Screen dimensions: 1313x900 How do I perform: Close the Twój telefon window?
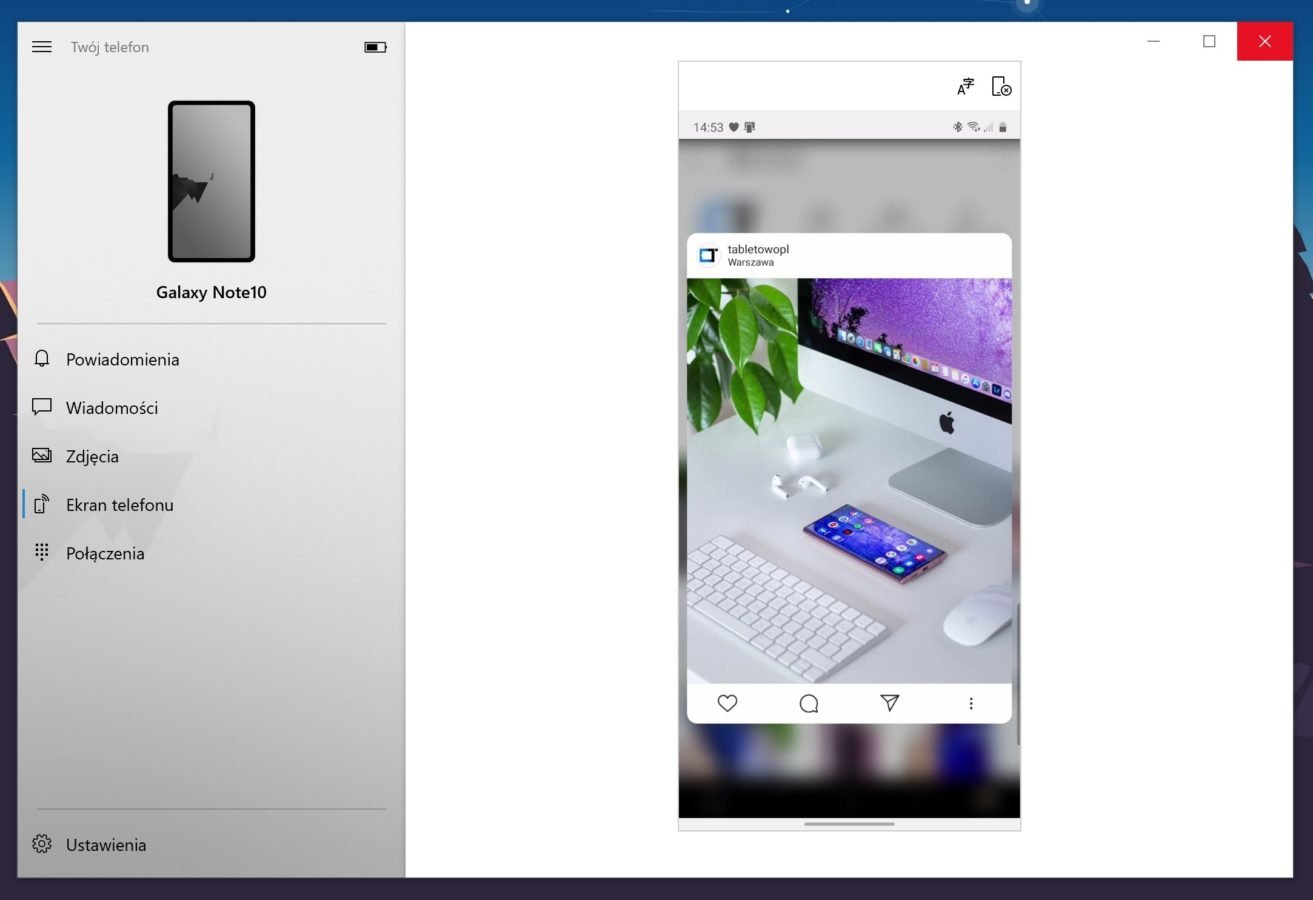tap(1265, 41)
